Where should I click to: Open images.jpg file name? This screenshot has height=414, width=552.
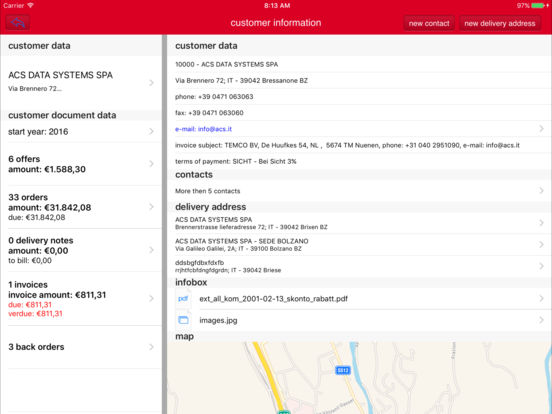(x=218, y=320)
